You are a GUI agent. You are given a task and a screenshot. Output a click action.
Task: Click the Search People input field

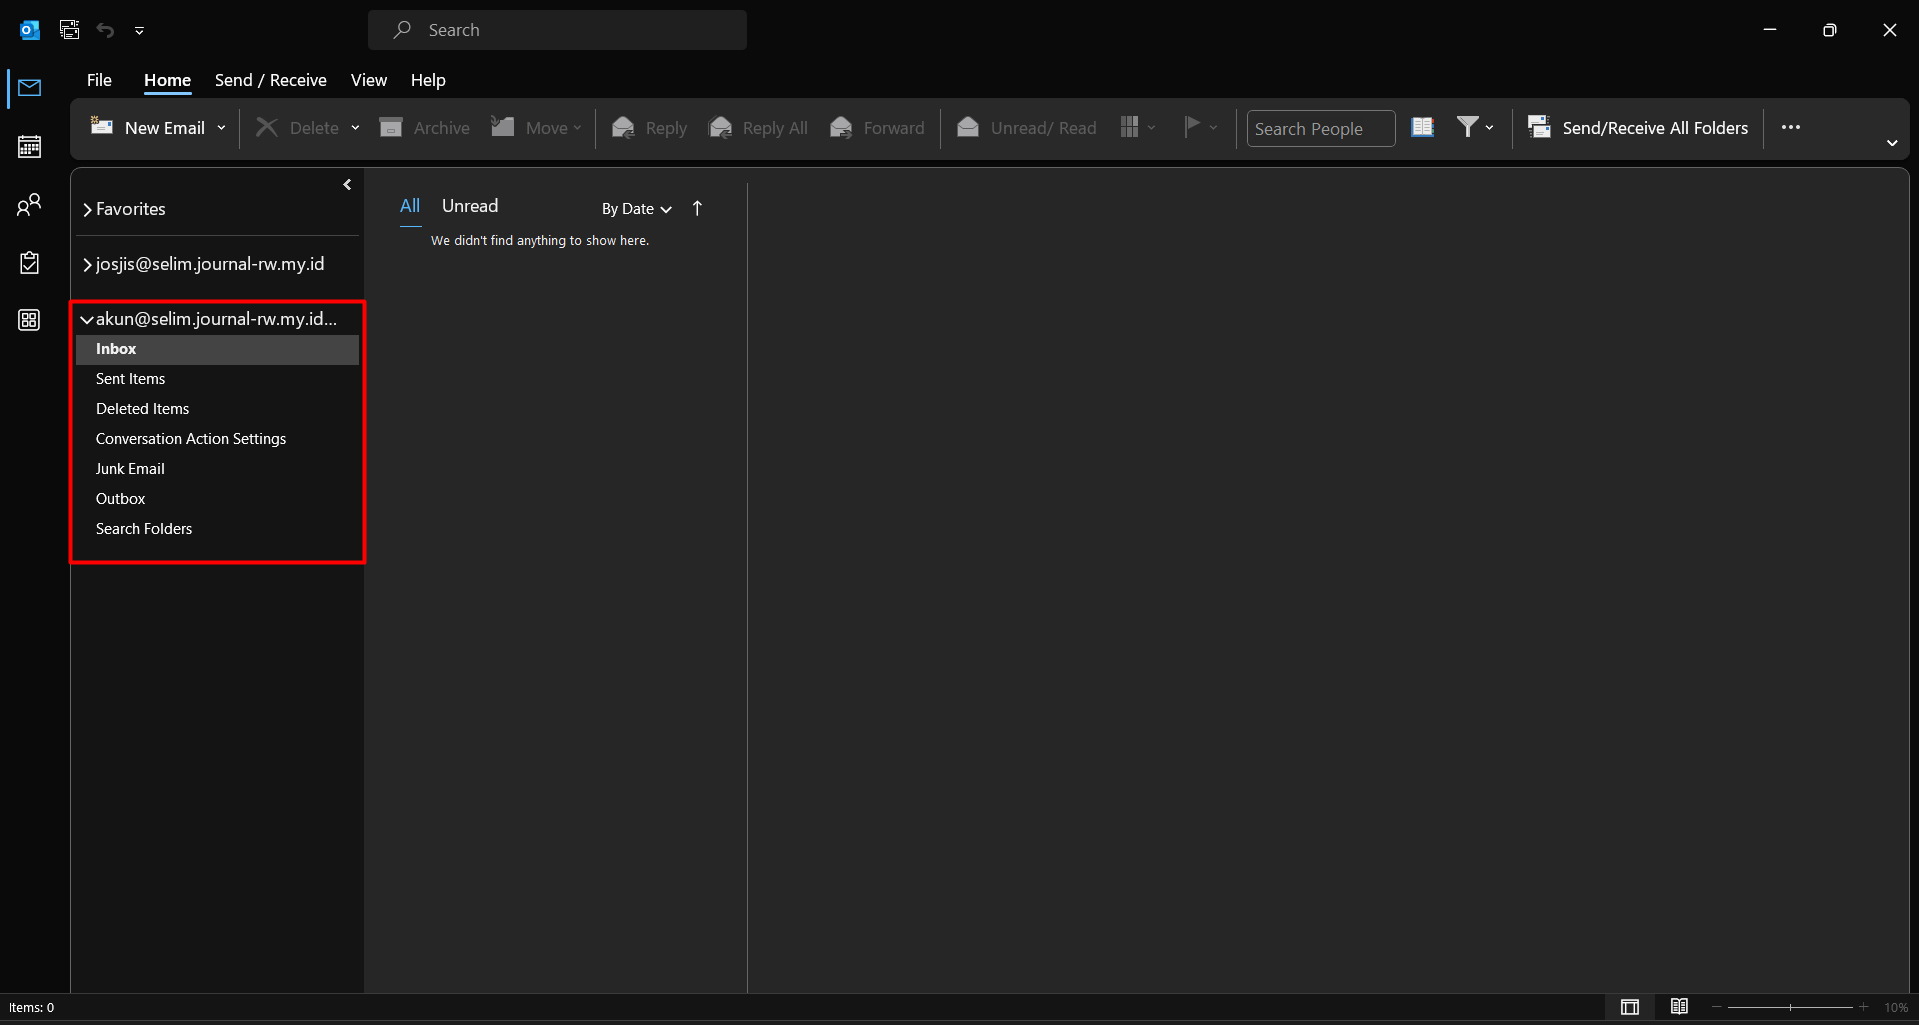1320,129
